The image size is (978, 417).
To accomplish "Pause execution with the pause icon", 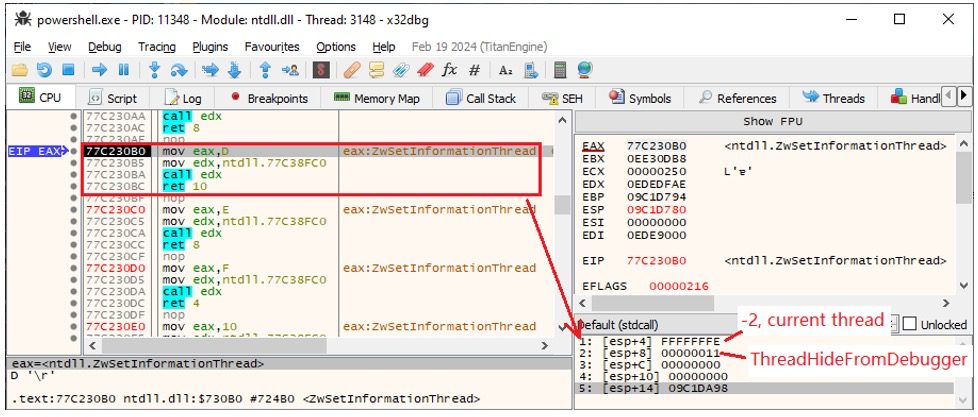I will [x=123, y=70].
